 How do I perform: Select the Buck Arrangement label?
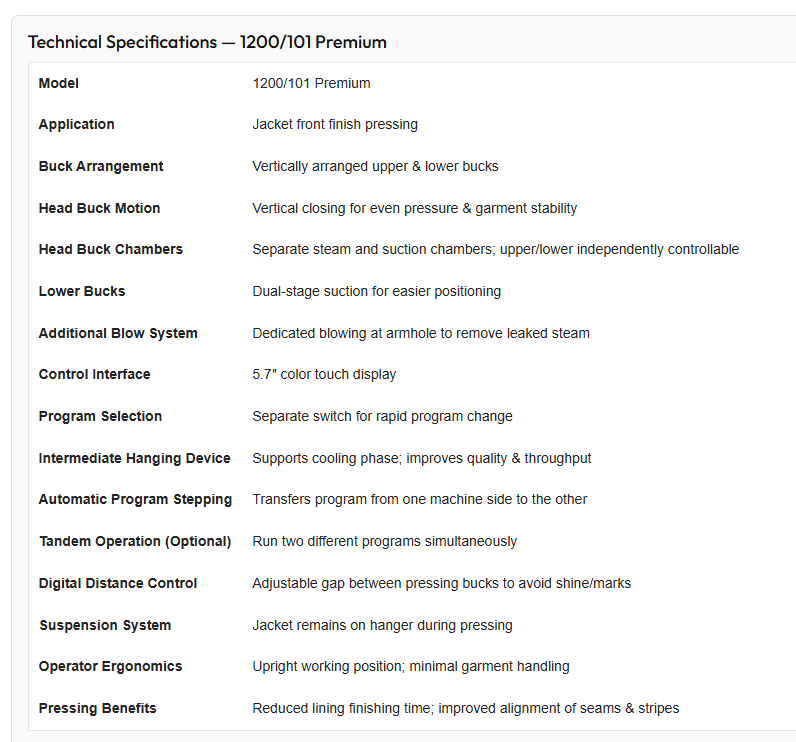101,166
